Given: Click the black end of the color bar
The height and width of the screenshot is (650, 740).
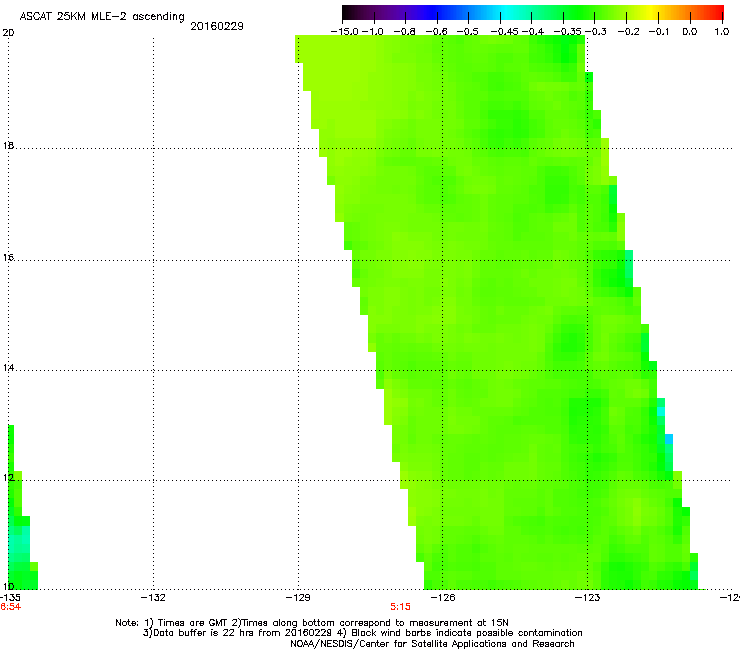Looking at the screenshot, I should point(349,12).
